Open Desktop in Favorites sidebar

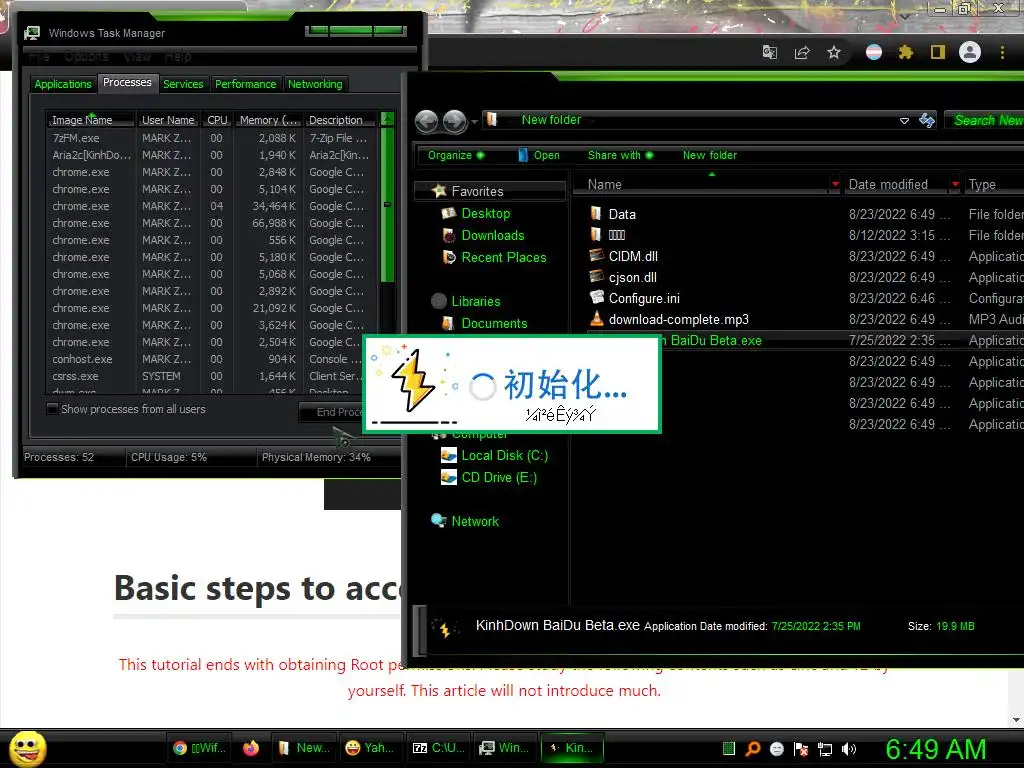[485, 214]
